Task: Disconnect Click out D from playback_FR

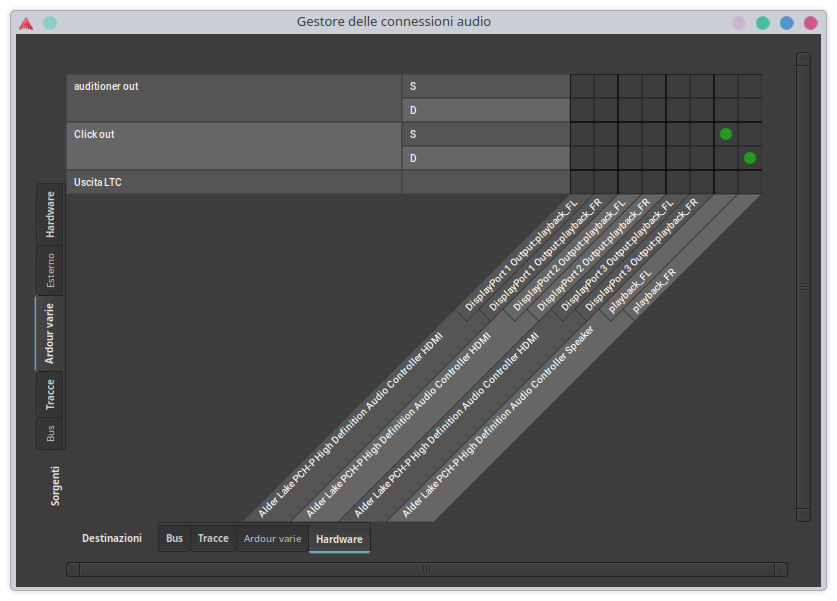Action: coord(750,158)
